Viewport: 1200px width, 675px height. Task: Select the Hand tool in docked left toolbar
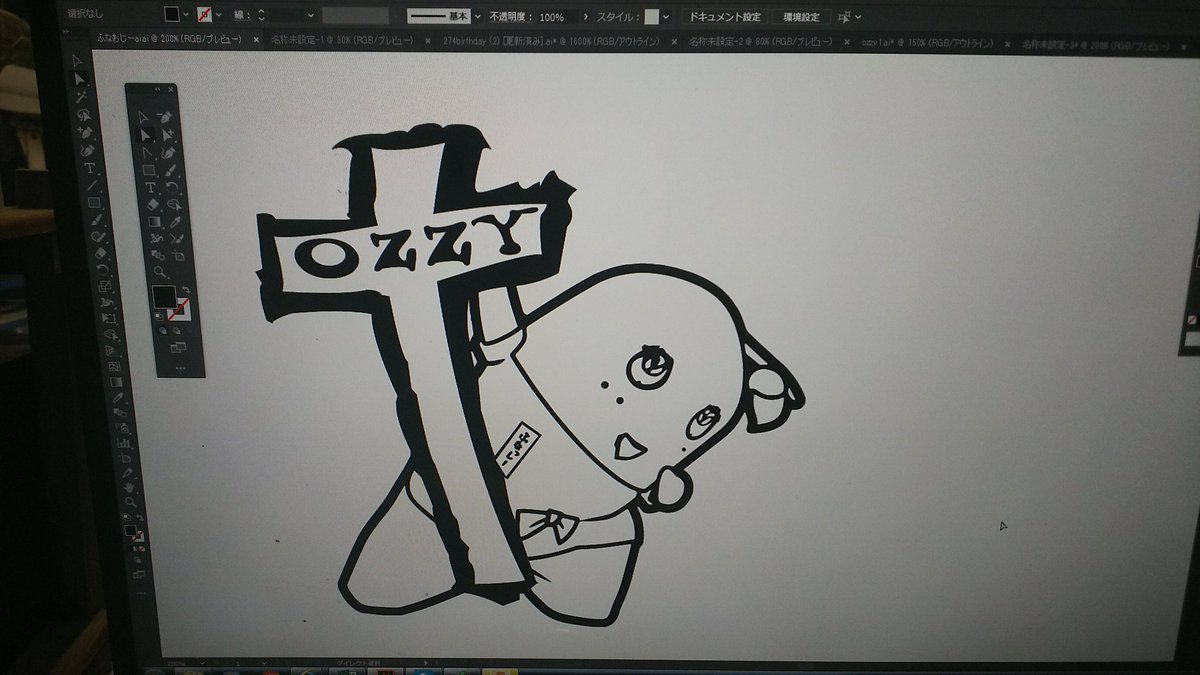point(128,486)
